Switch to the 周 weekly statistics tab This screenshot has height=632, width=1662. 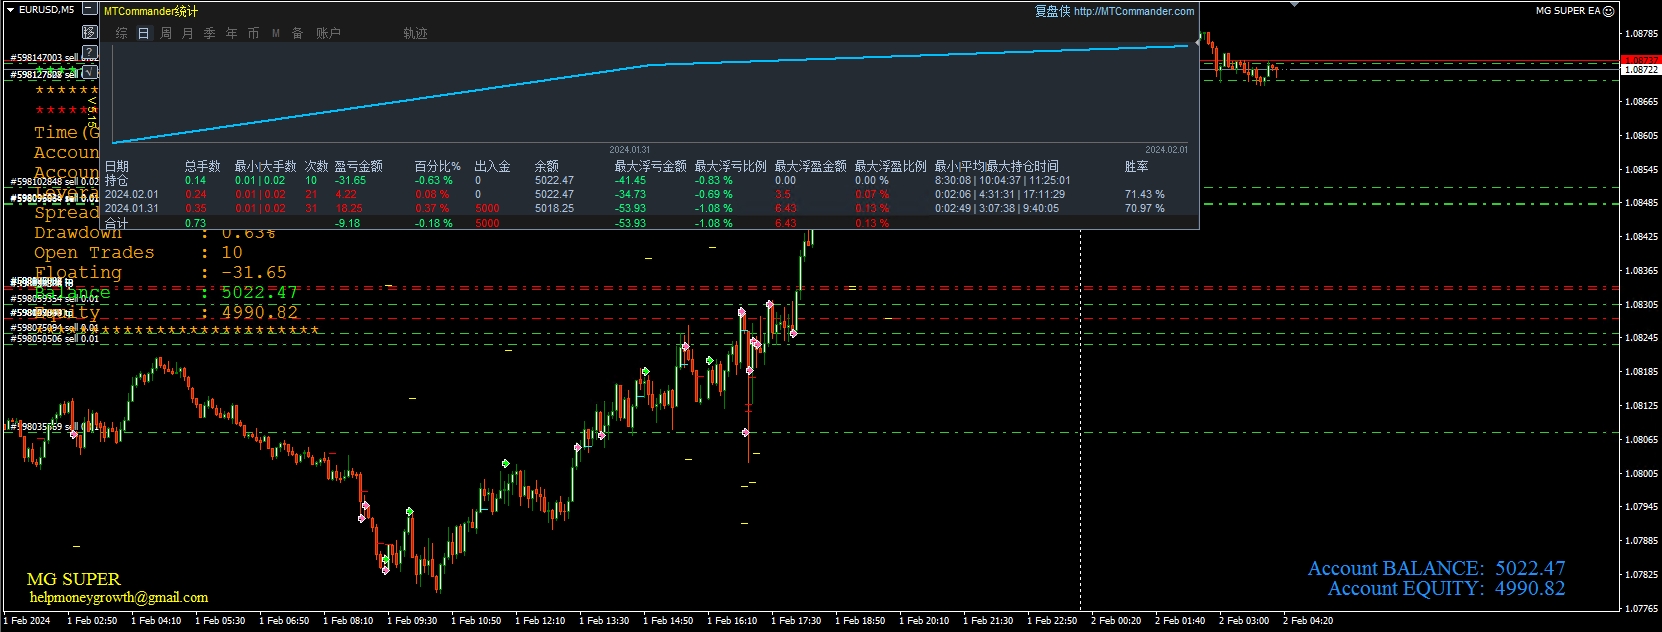(165, 33)
